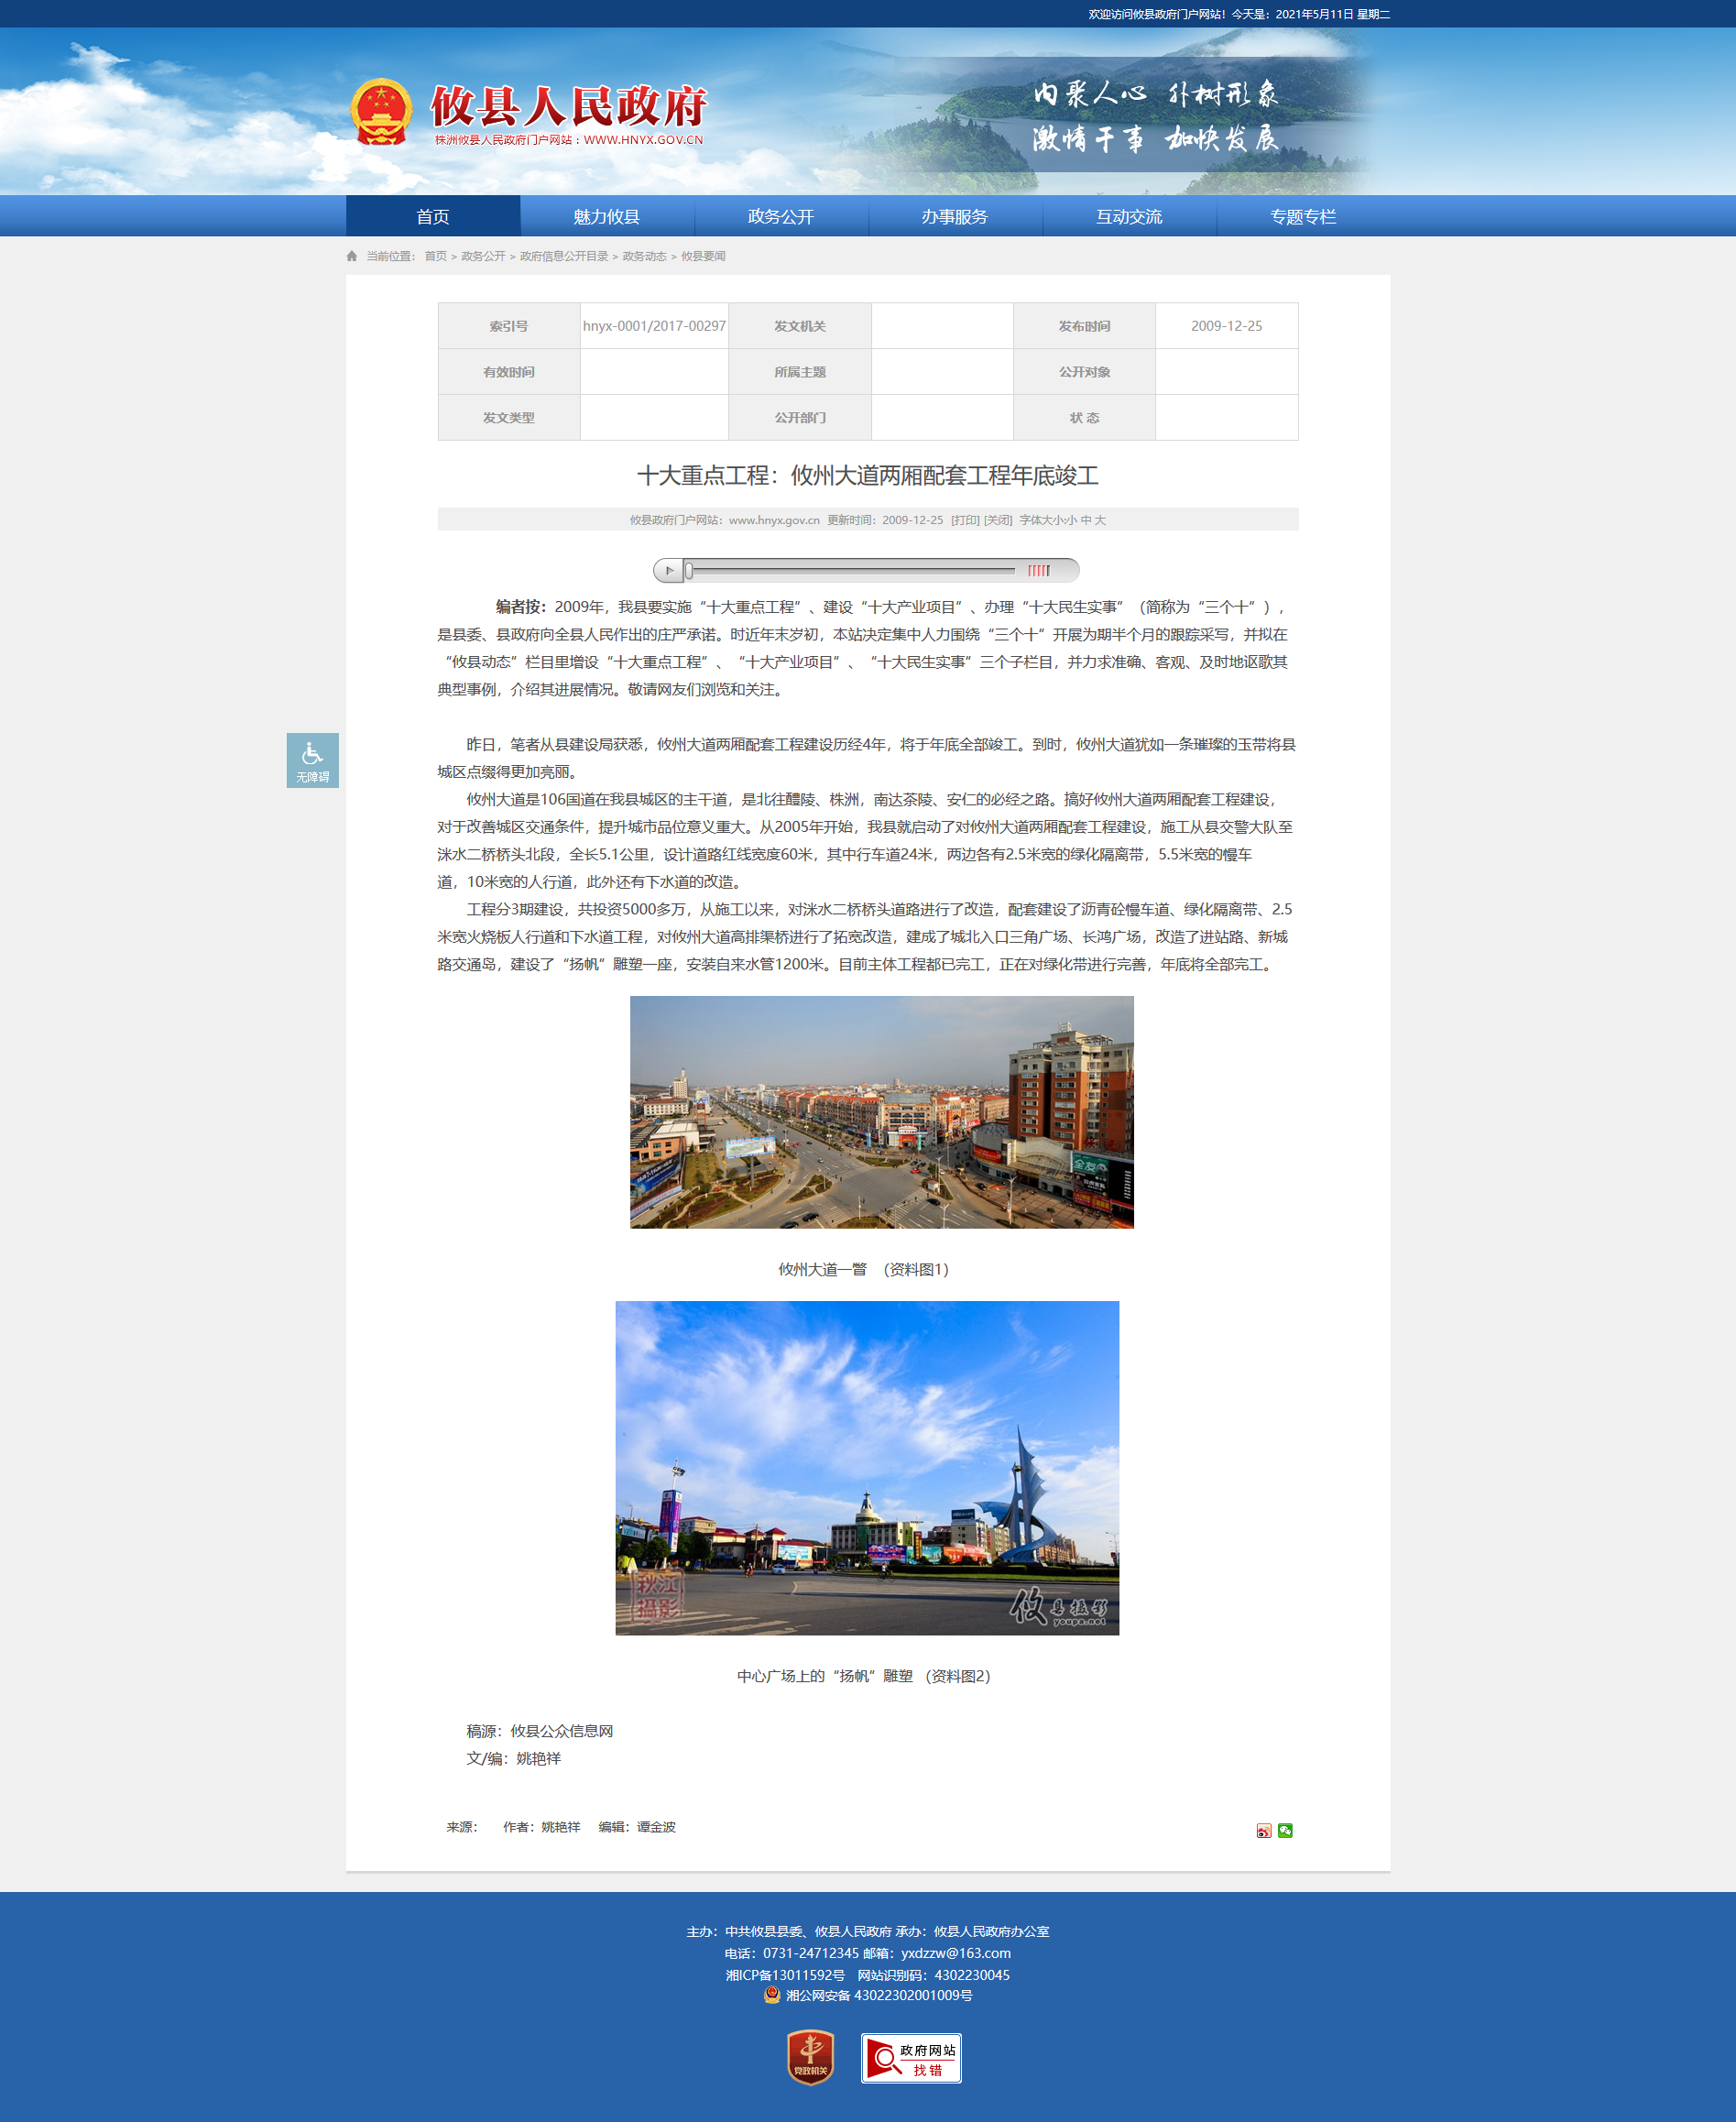The width and height of the screenshot is (1736, 2122).
Task: Click the [关闭] close link
Action: (x=998, y=520)
